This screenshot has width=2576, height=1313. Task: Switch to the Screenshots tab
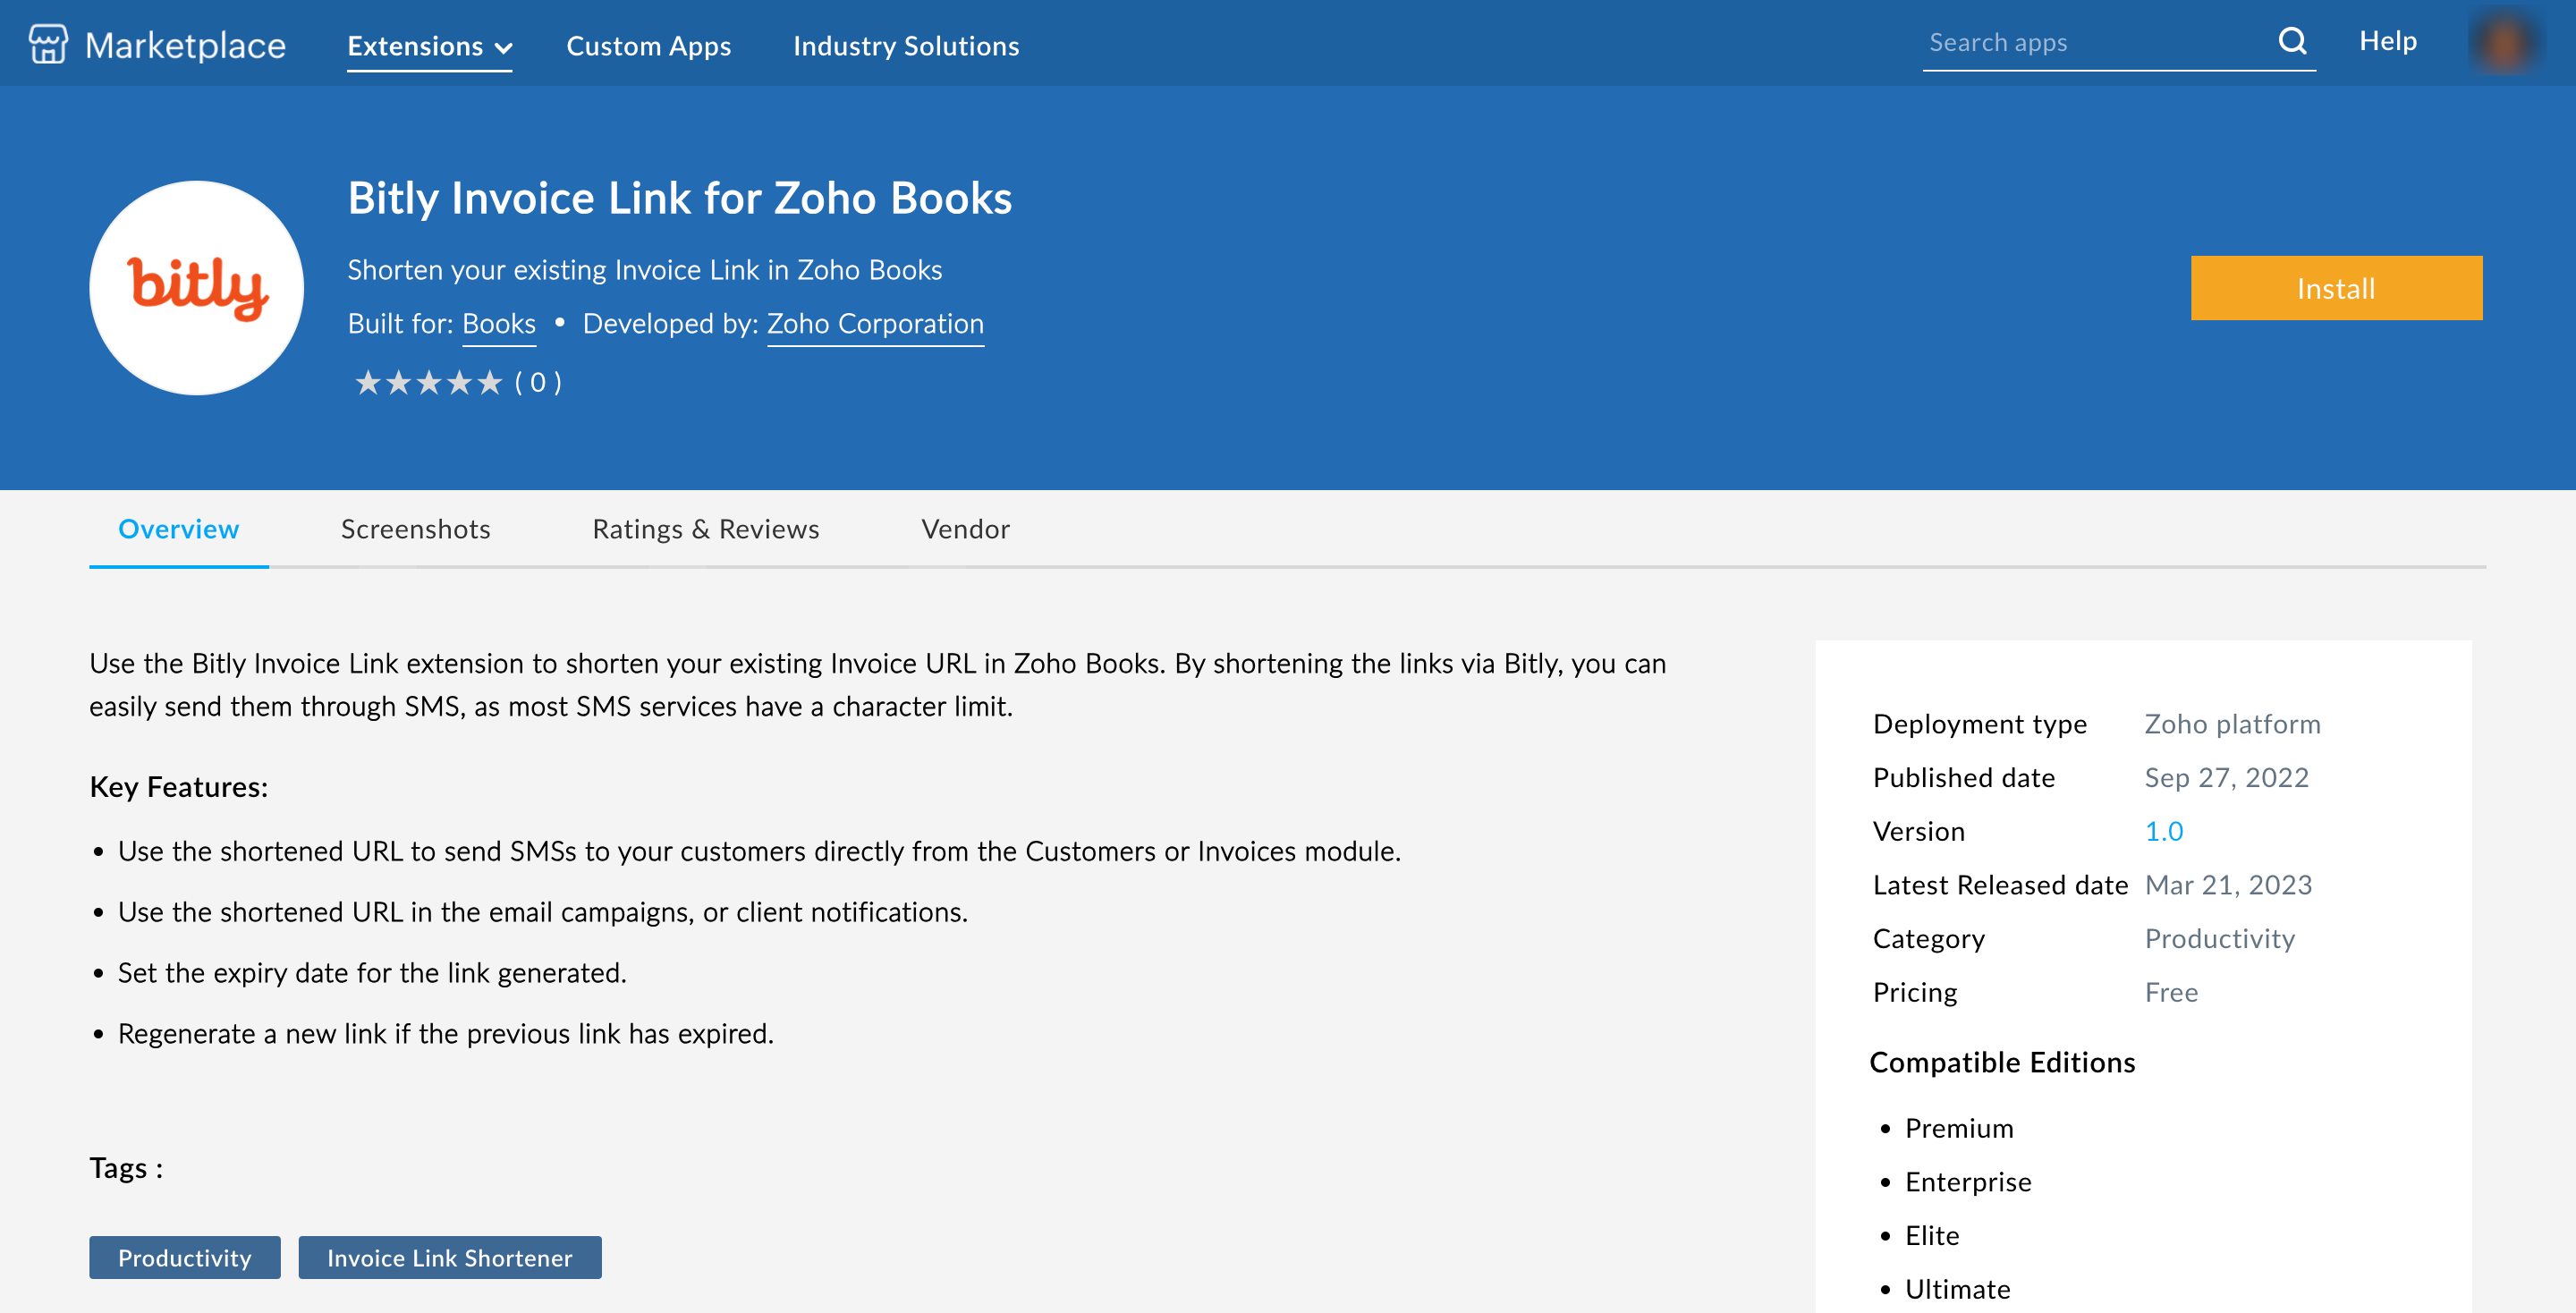pos(415,529)
